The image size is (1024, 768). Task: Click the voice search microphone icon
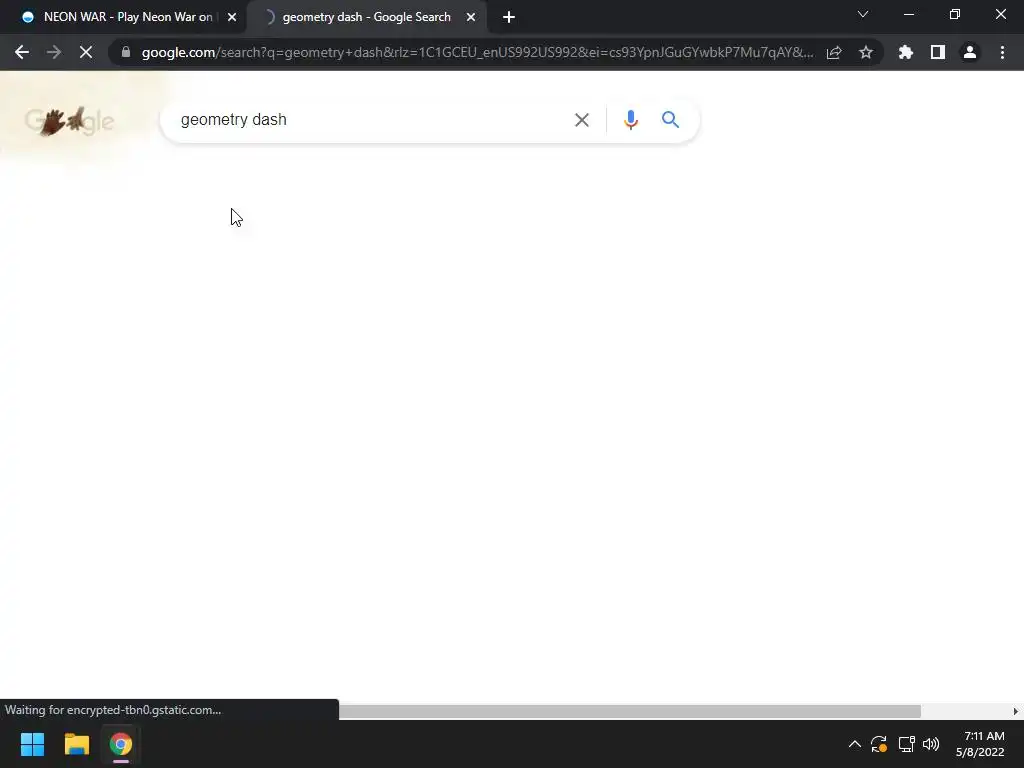click(x=630, y=120)
